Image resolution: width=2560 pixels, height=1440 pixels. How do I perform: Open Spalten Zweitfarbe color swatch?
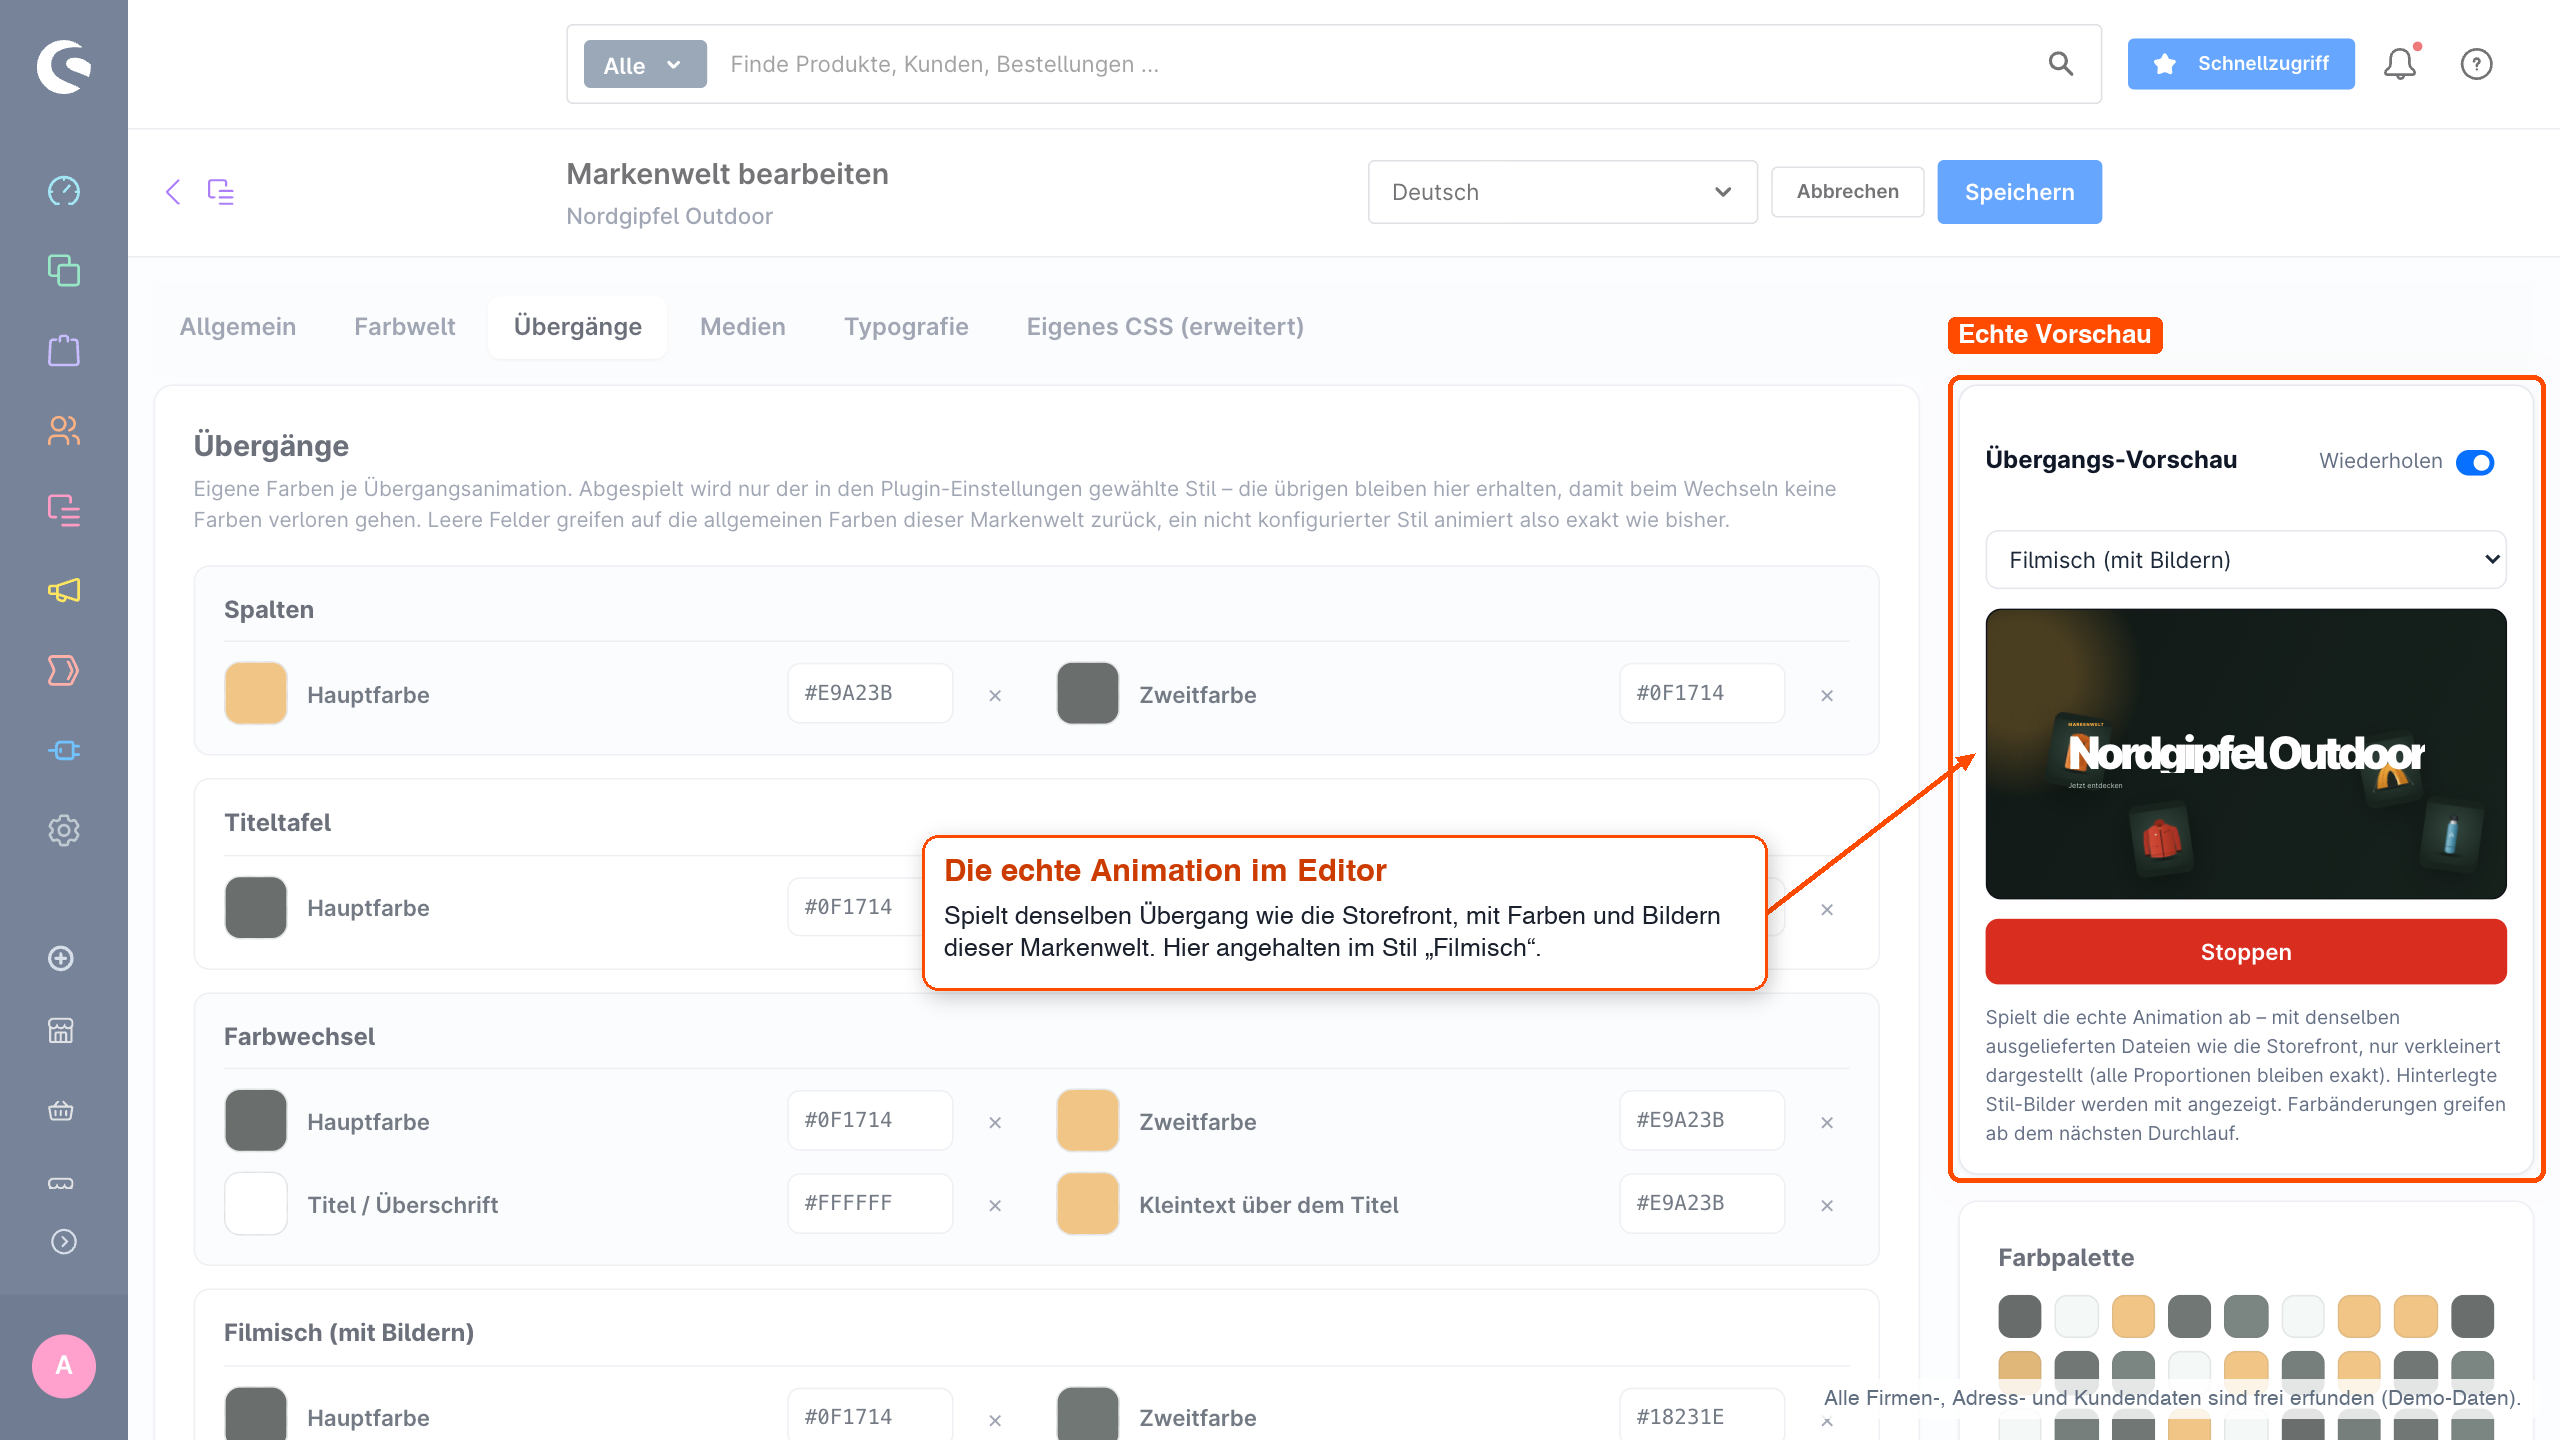(x=1088, y=693)
